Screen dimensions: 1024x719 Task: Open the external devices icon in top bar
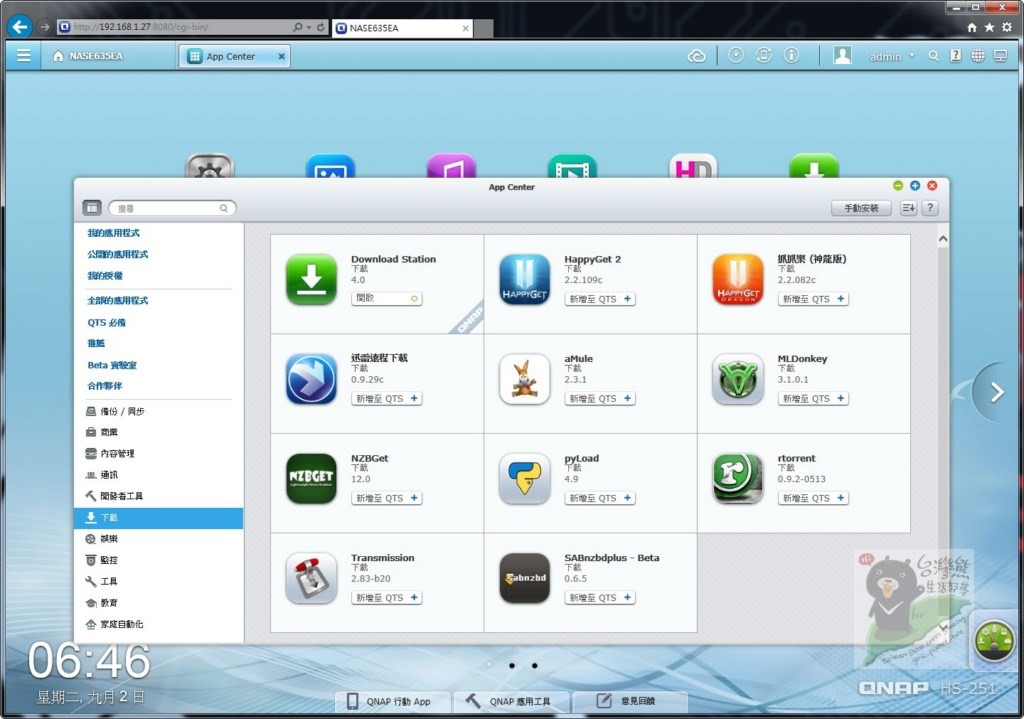763,56
